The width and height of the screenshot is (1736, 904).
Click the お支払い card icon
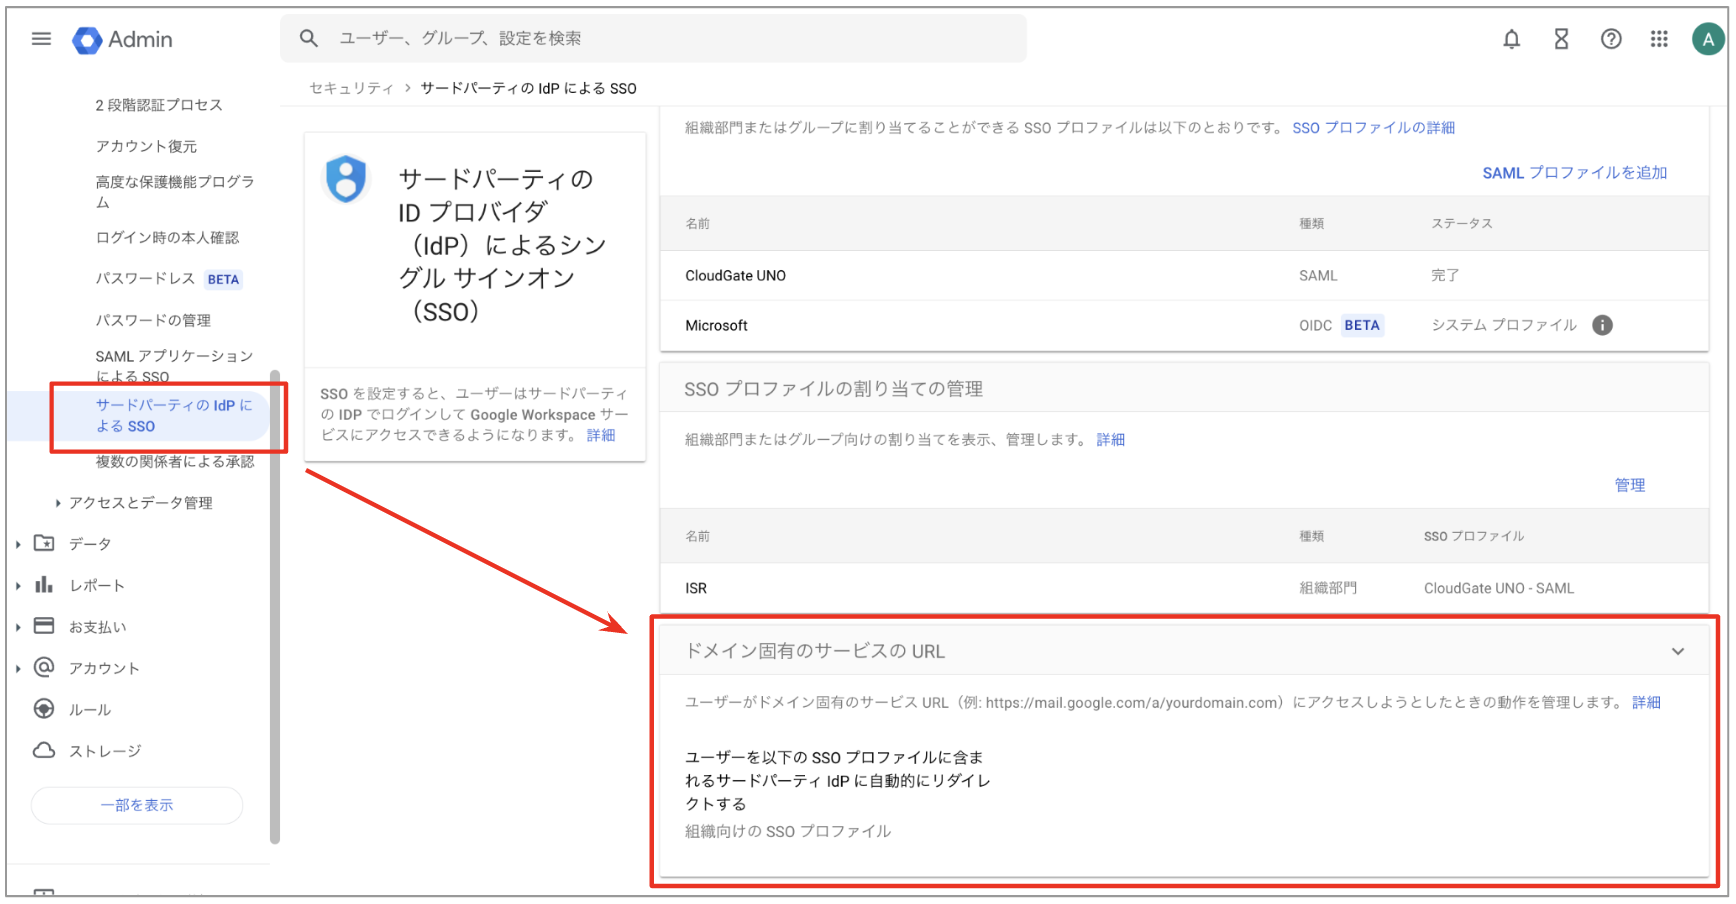click(44, 626)
